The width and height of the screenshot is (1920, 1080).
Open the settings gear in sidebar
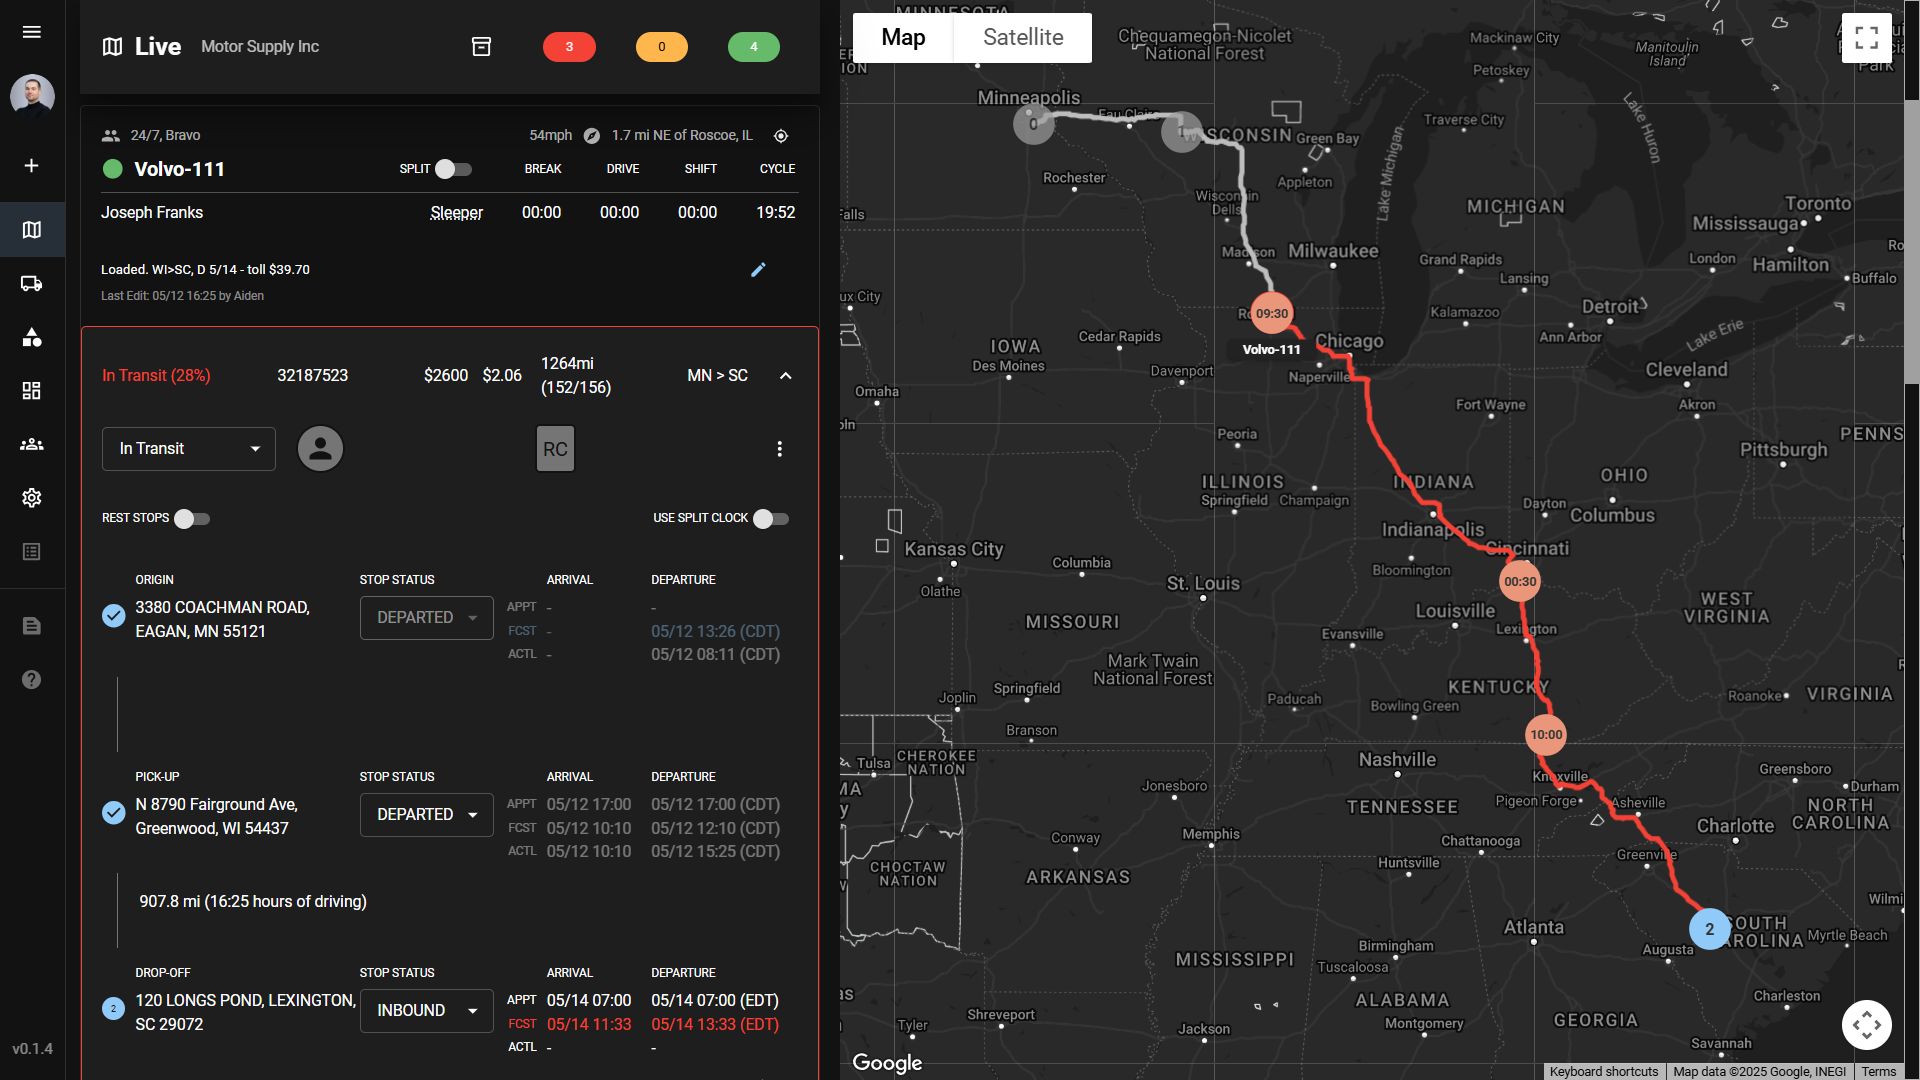[32, 498]
